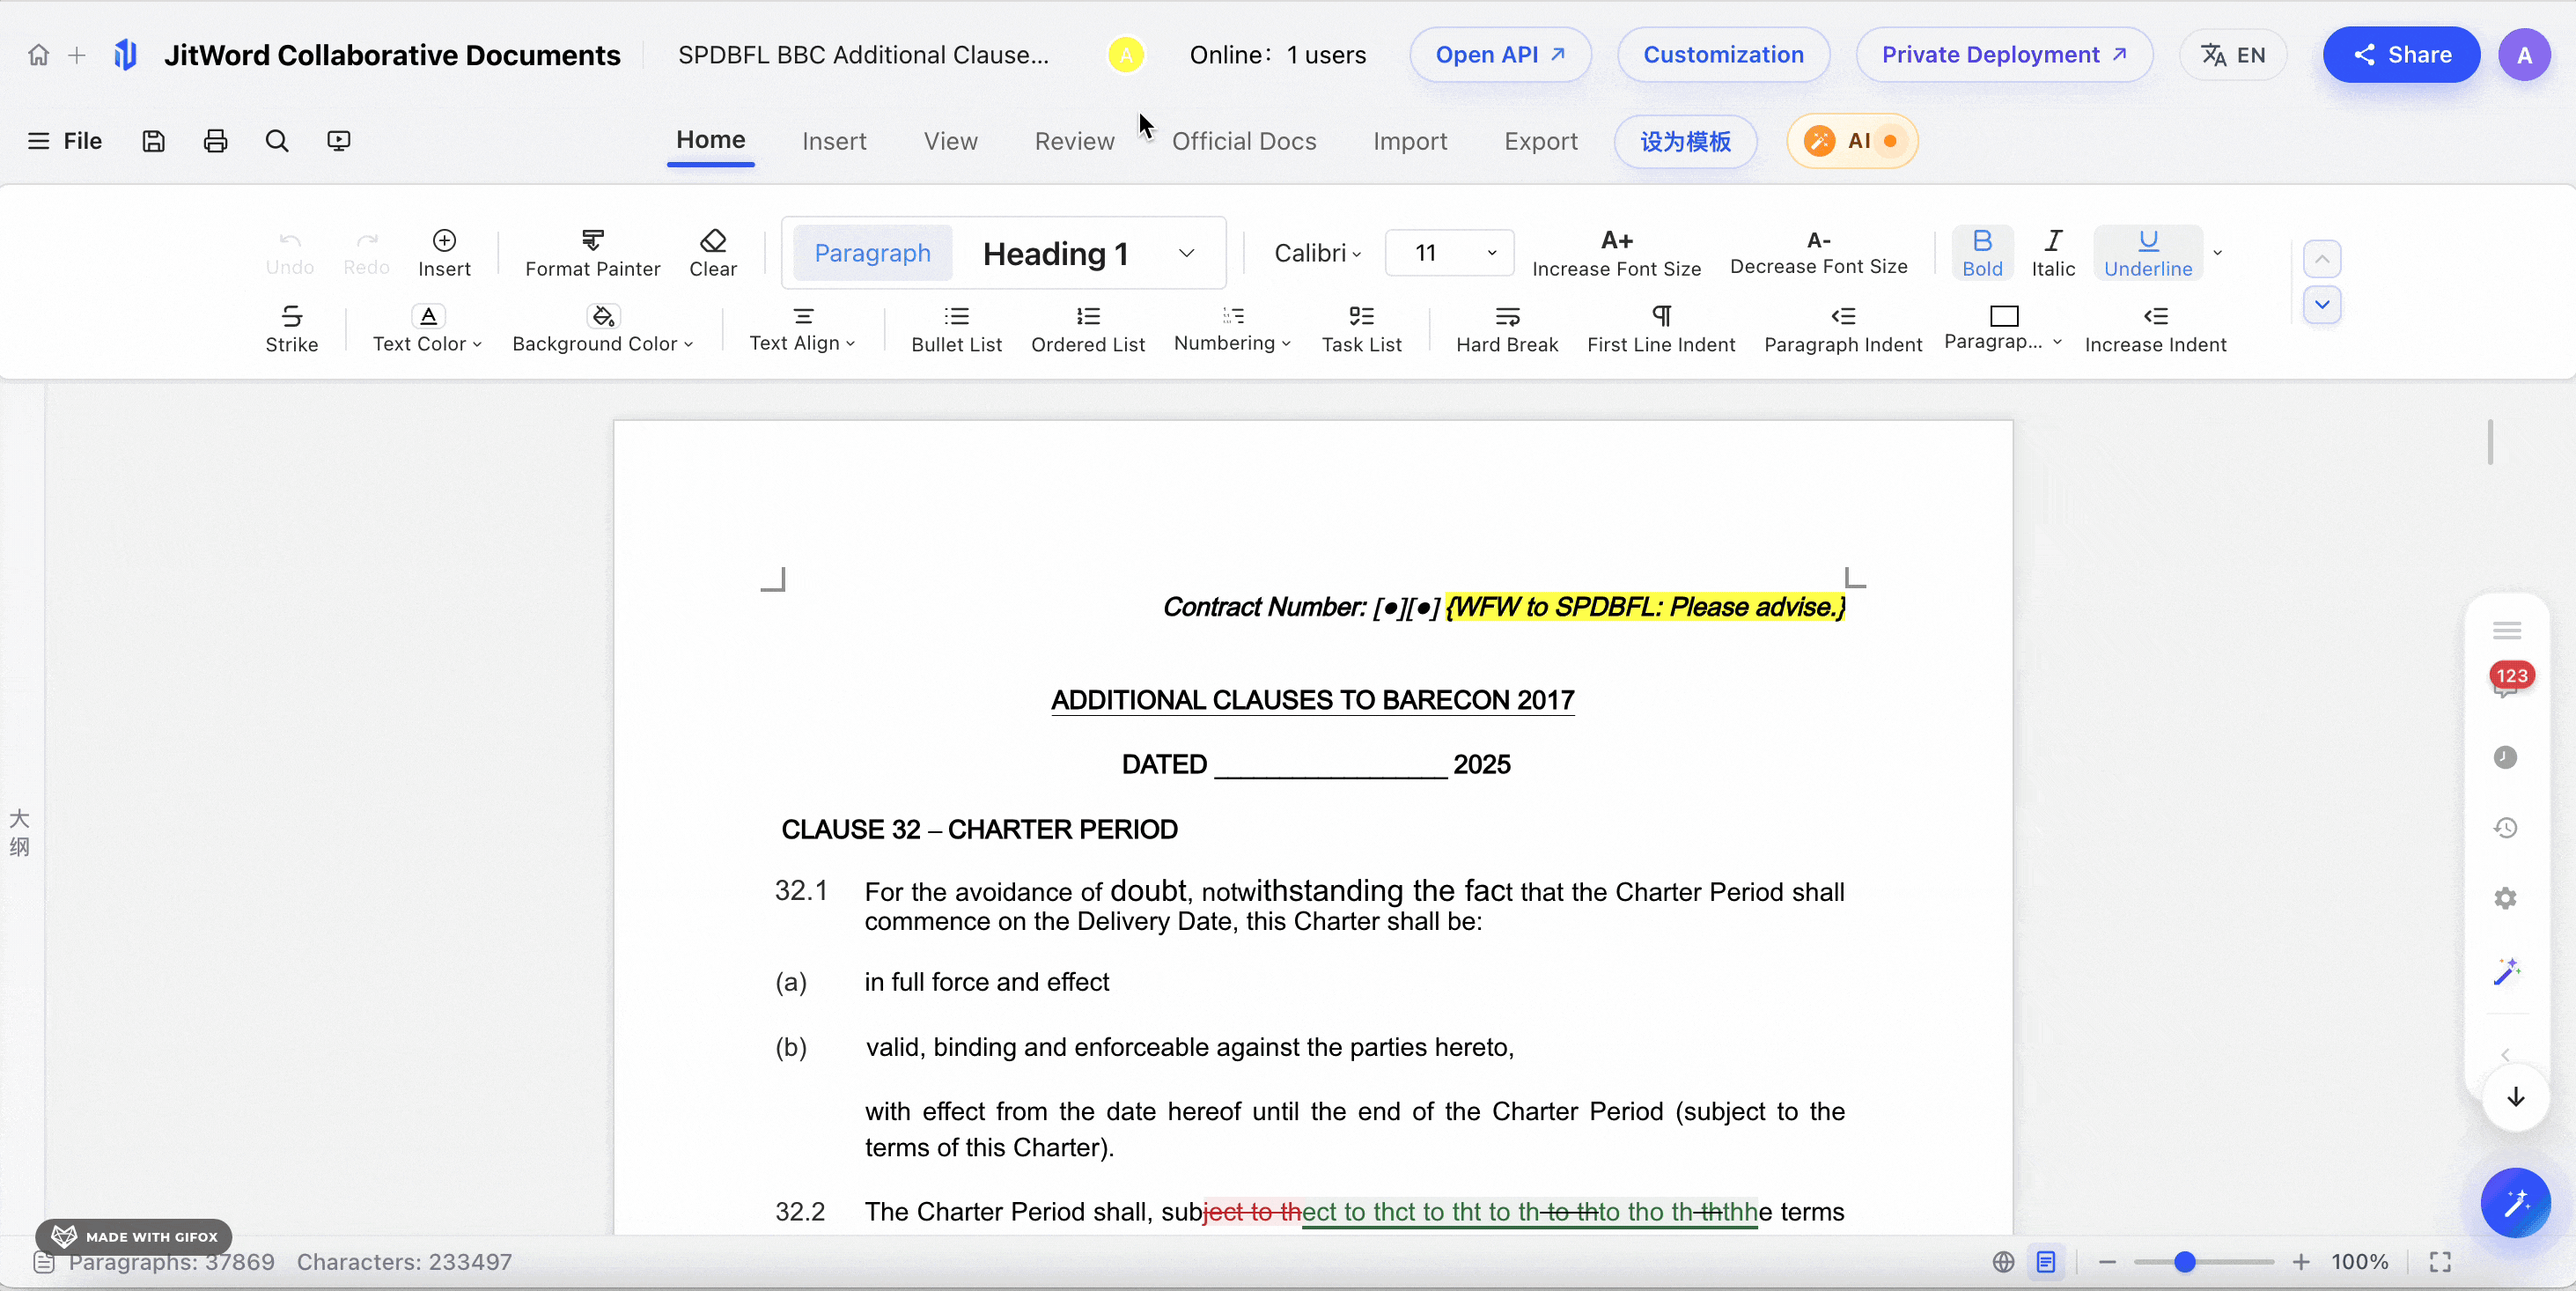This screenshot has height=1291, width=2576.
Task: Open the magic wand AI tool in sidebar
Action: click(2506, 971)
